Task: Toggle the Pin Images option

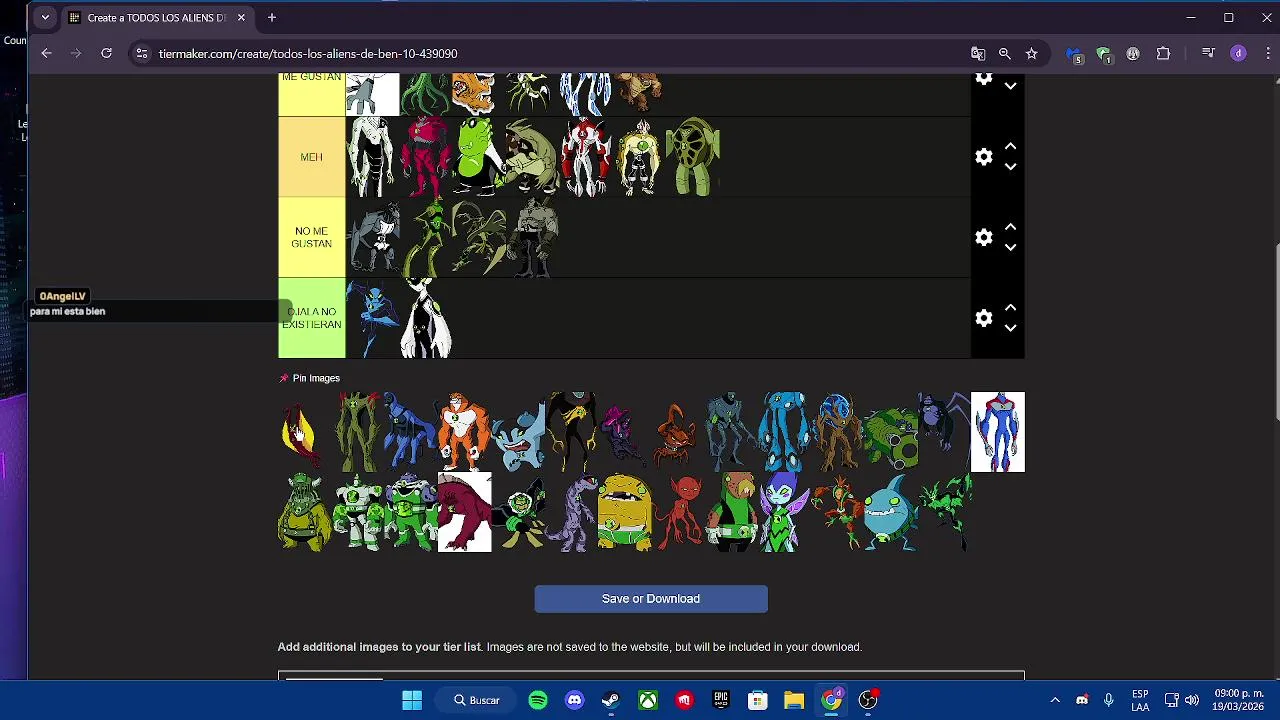Action: pyautogui.click(x=309, y=378)
